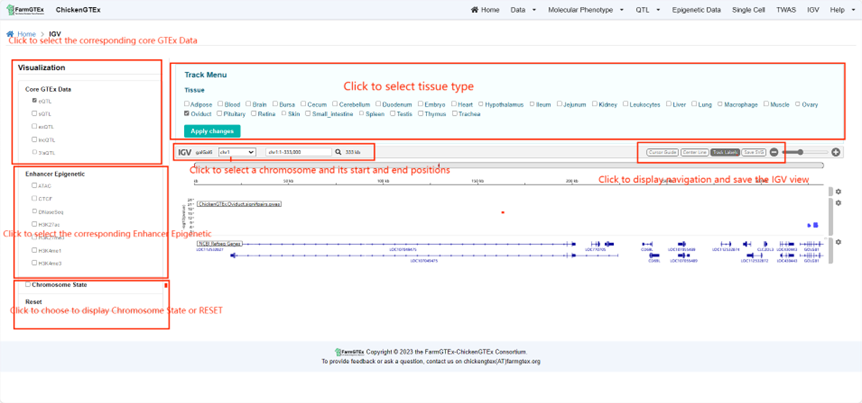Open the chromosome chr1 dropdown
Image resolution: width=862 pixels, height=403 pixels.
[x=237, y=152]
